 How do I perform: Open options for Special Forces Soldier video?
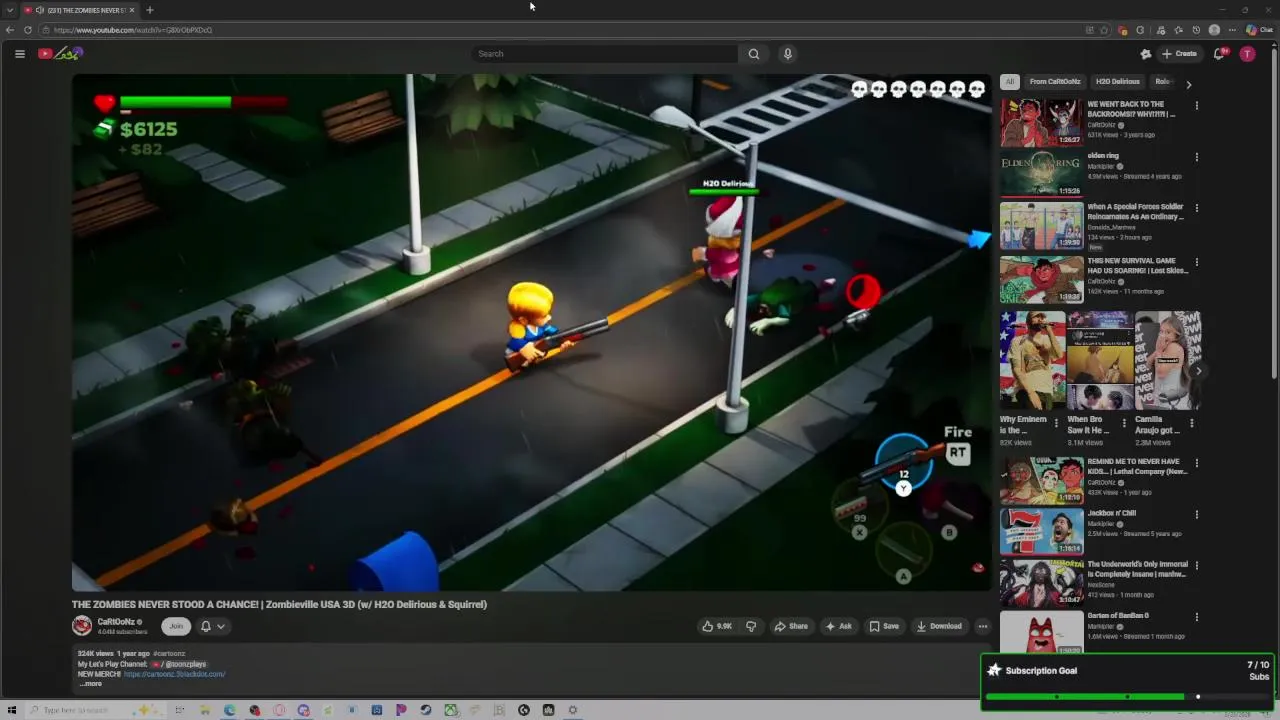coord(1196,209)
